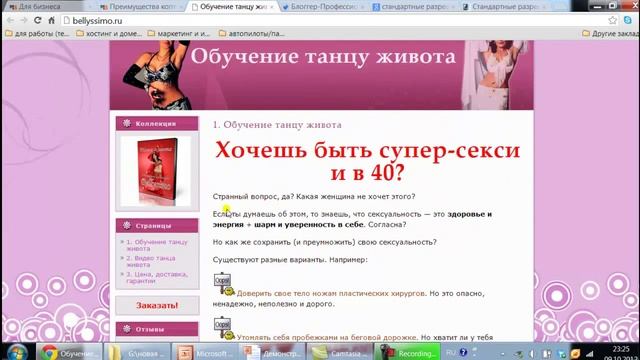
Task: Click the RU language indicator in tray
Action: click(451, 352)
